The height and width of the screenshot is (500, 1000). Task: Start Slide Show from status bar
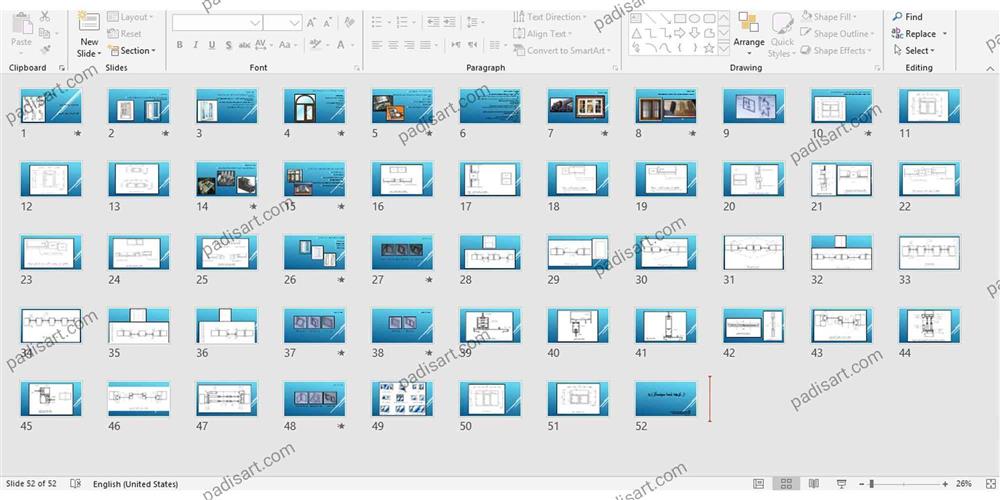click(x=838, y=484)
